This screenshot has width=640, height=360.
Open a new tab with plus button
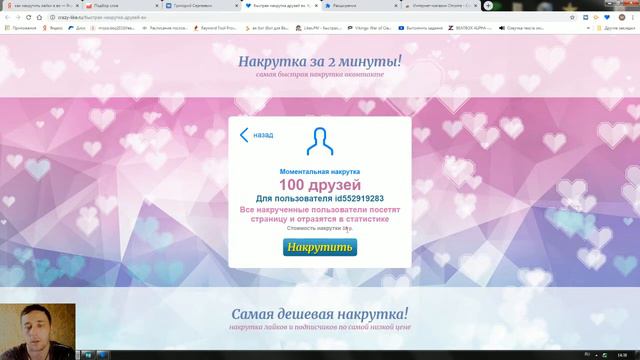488,6
